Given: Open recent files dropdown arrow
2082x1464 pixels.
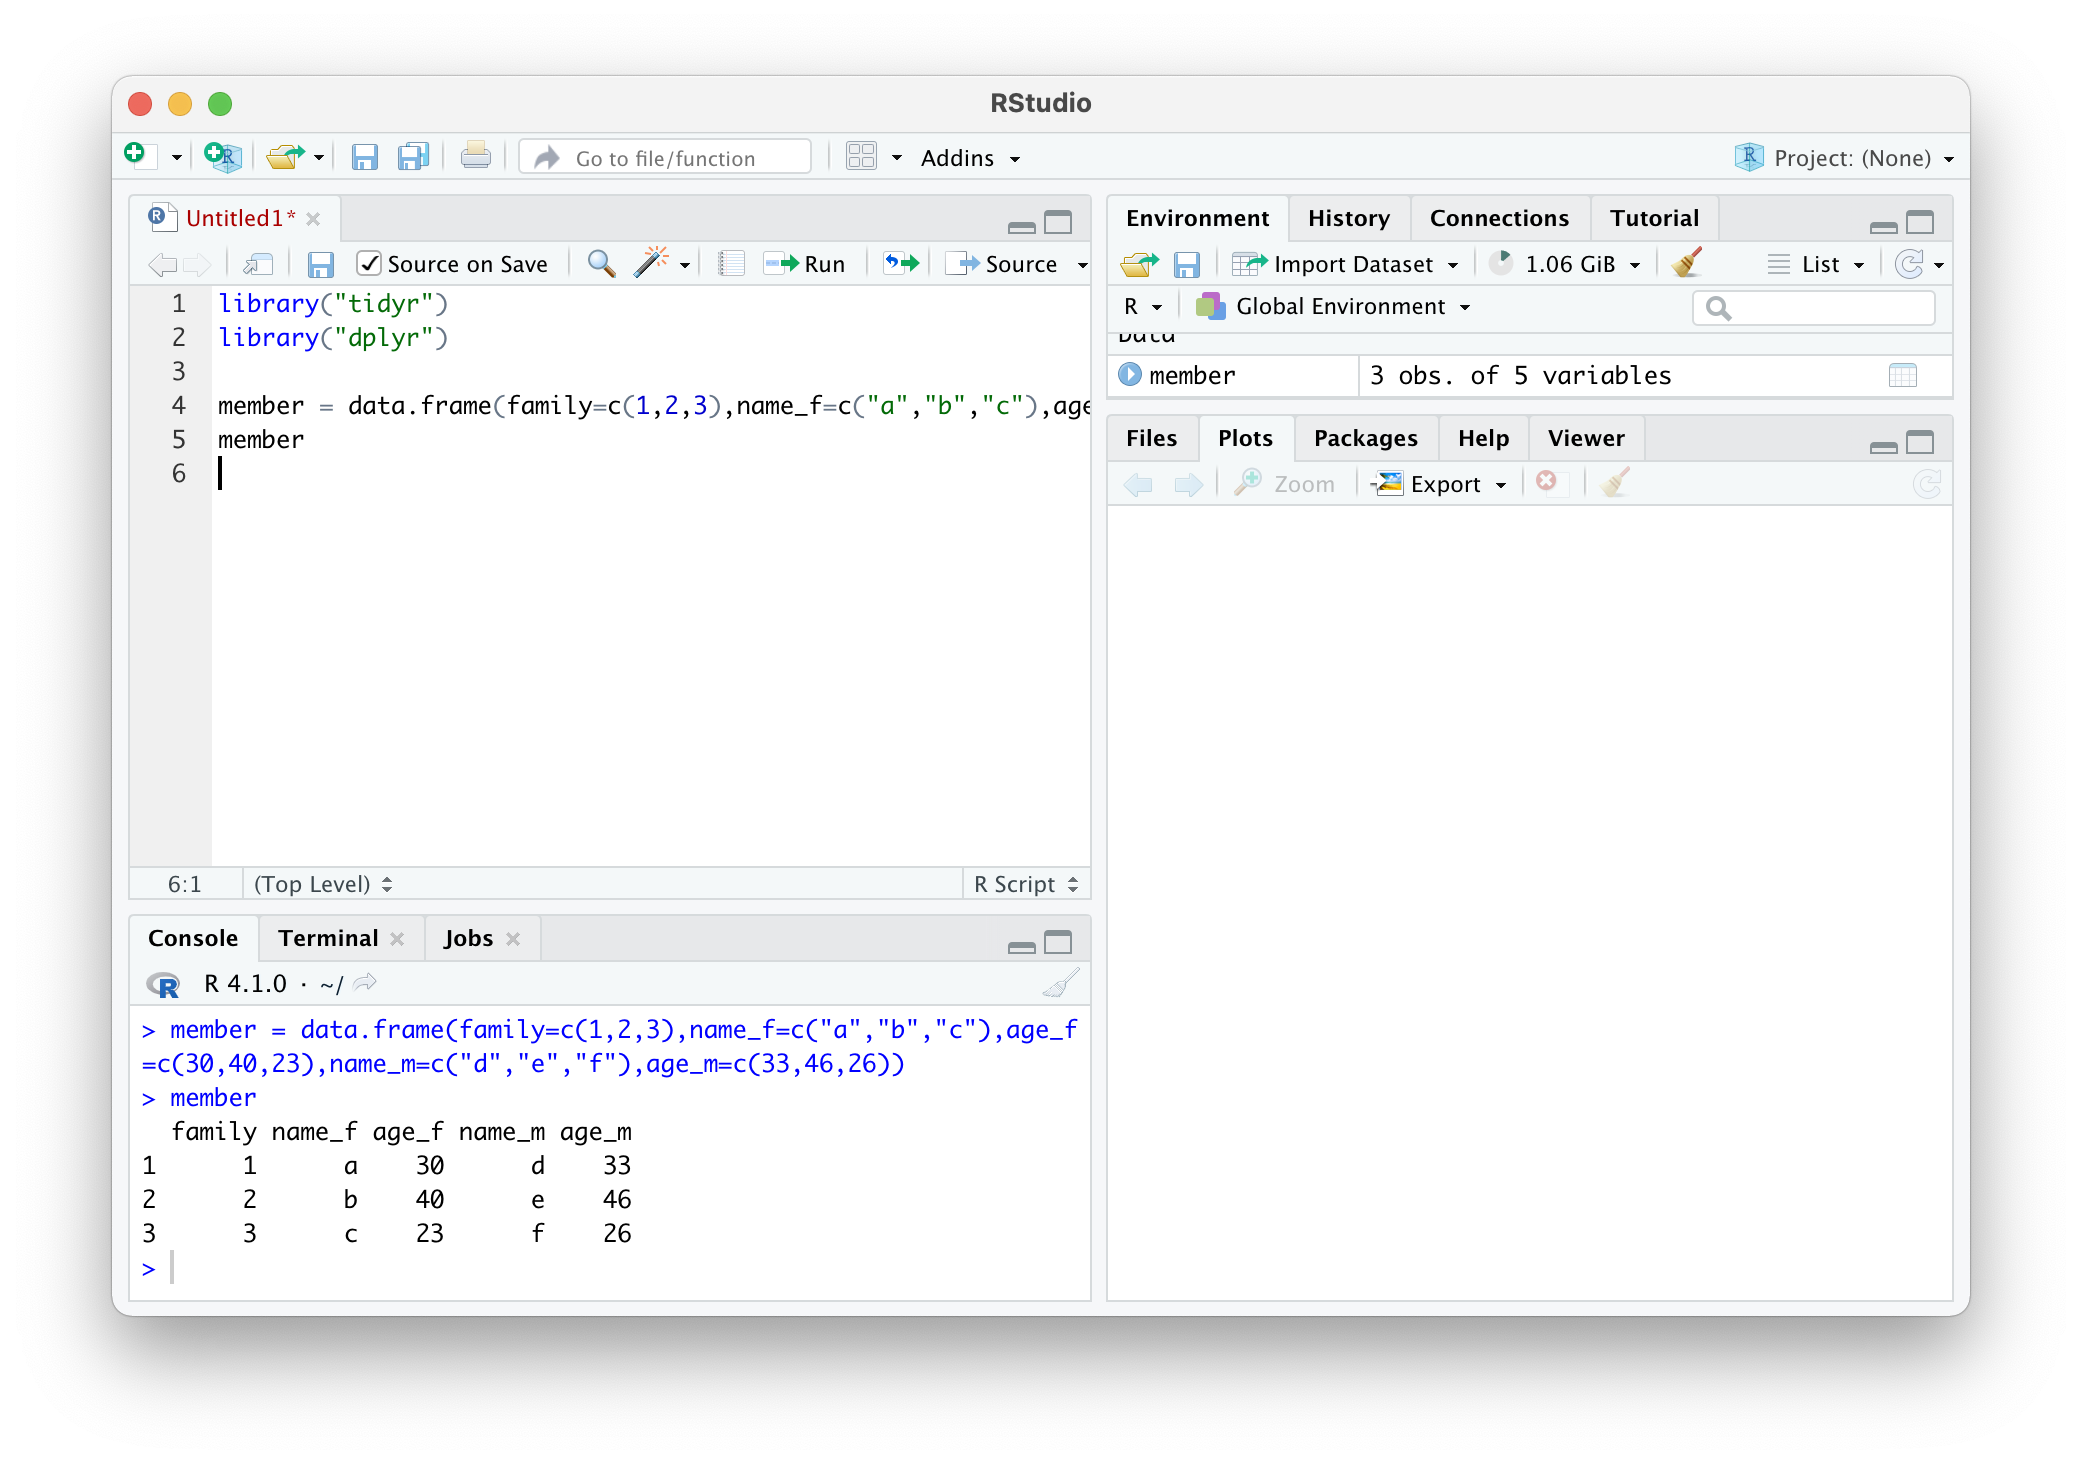Looking at the screenshot, I should (x=319, y=158).
